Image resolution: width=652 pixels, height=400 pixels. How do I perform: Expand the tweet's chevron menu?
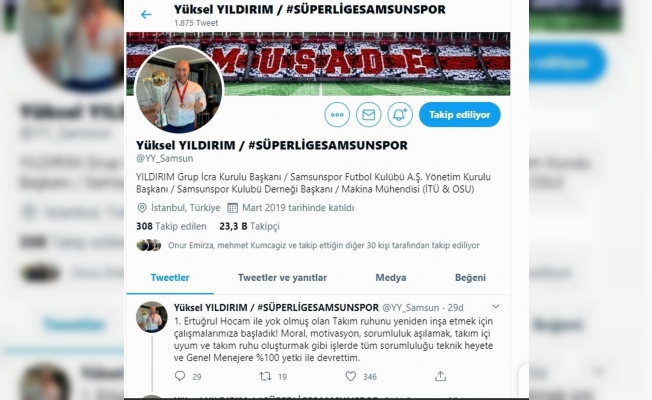pyautogui.click(x=496, y=307)
